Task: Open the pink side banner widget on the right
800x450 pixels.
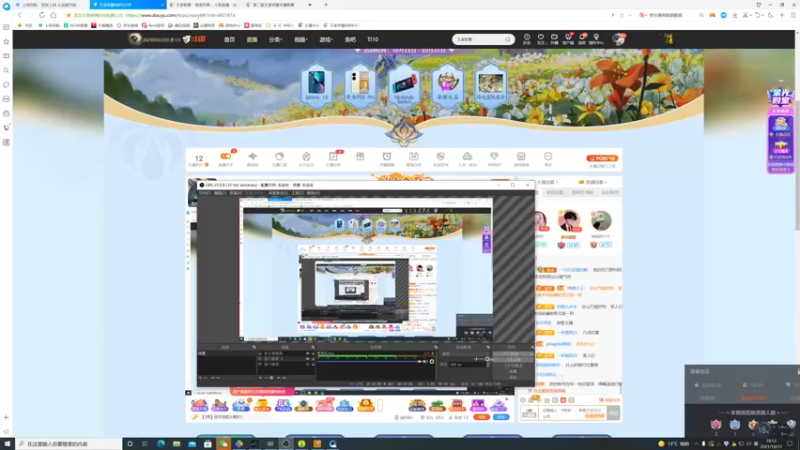Action: coord(781,131)
